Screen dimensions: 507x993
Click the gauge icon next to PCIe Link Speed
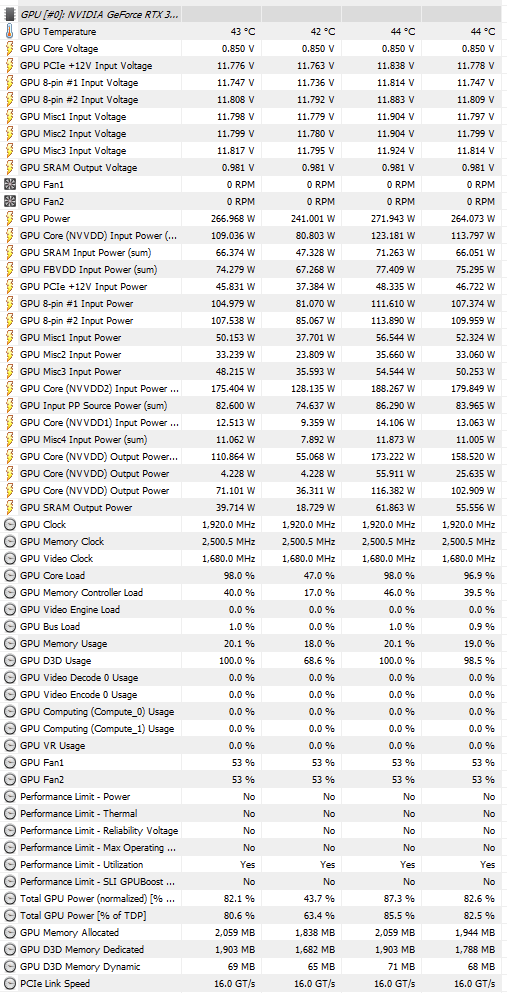pos(9,984)
